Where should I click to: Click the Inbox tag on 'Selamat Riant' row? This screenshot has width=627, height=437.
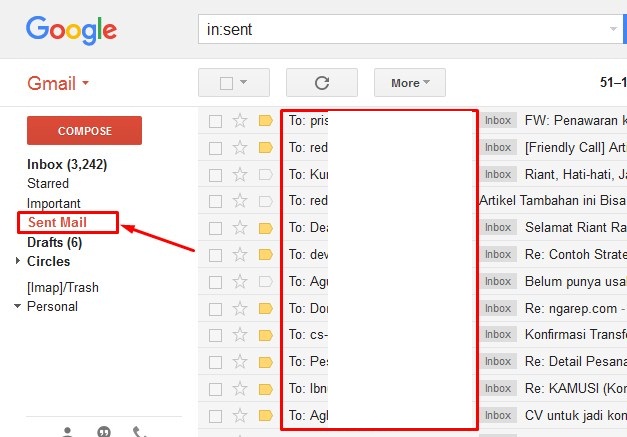pos(498,227)
